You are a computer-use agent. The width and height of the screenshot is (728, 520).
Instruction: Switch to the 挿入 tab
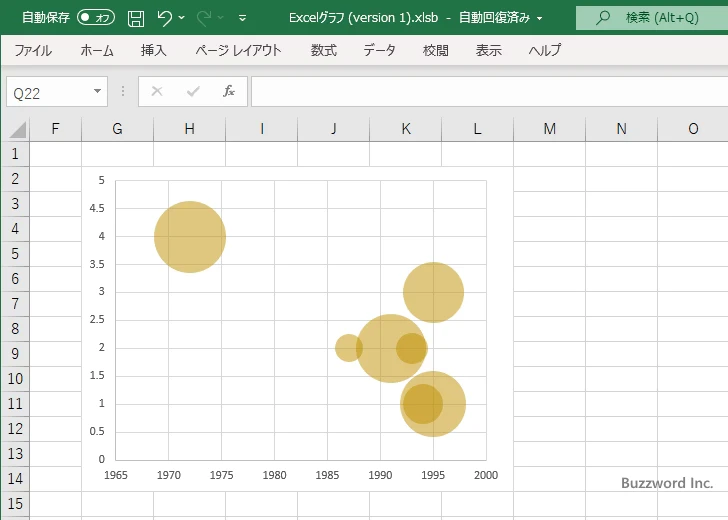[154, 50]
